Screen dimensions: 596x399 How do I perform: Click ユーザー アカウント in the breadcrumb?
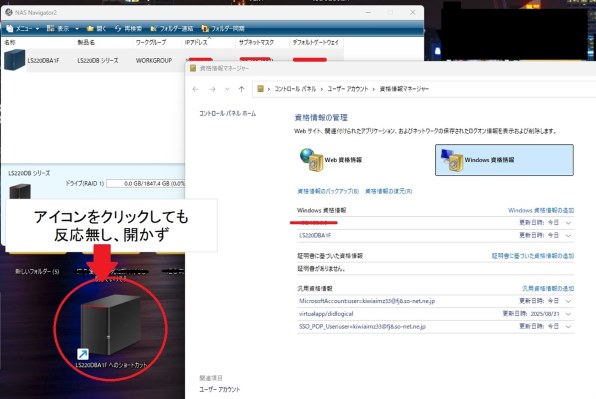click(348, 89)
